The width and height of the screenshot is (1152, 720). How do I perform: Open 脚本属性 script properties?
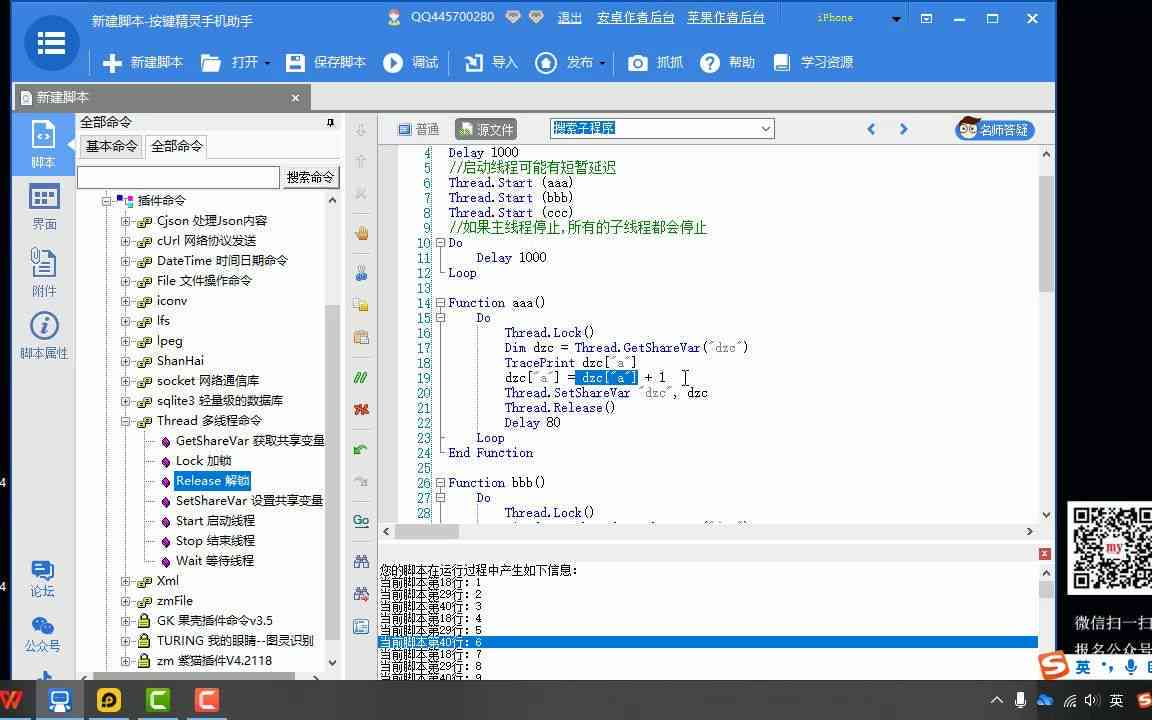tap(43, 335)
